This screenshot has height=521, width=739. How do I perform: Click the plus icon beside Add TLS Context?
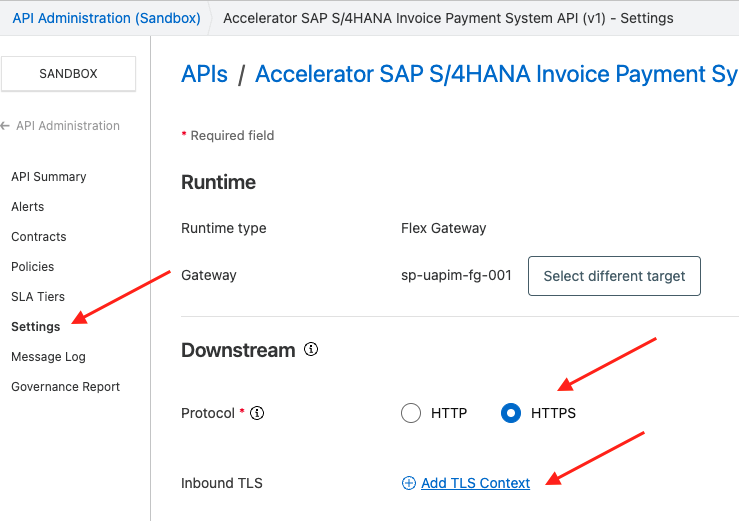click(409, 483)
